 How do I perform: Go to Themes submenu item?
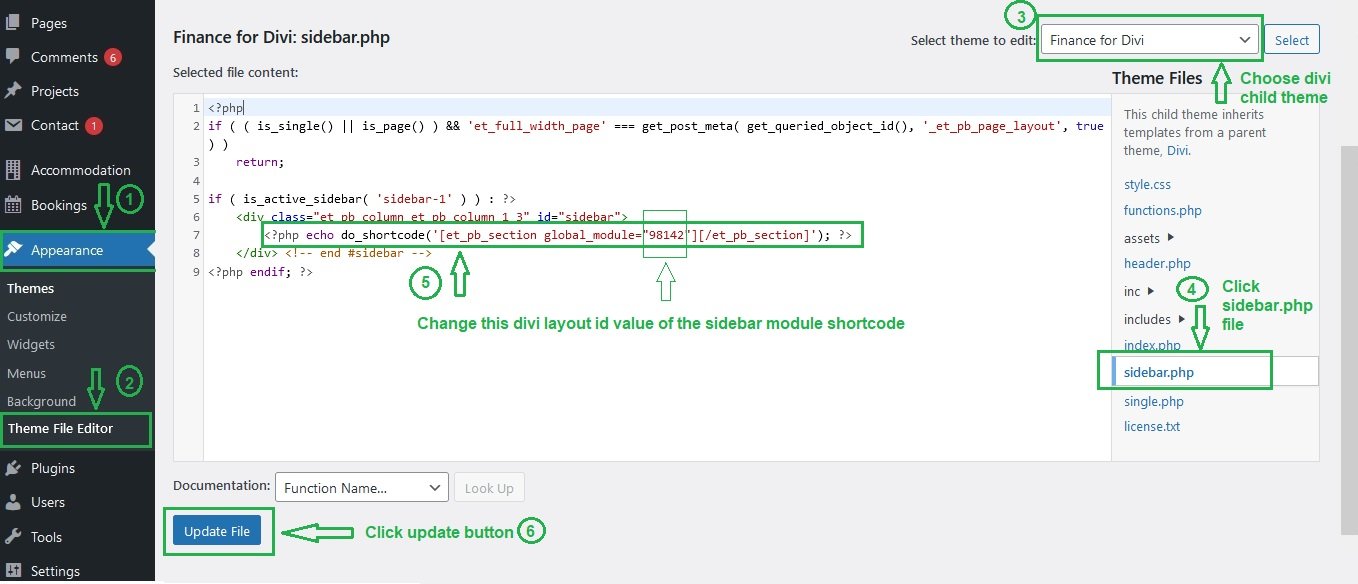pos(31,288)
